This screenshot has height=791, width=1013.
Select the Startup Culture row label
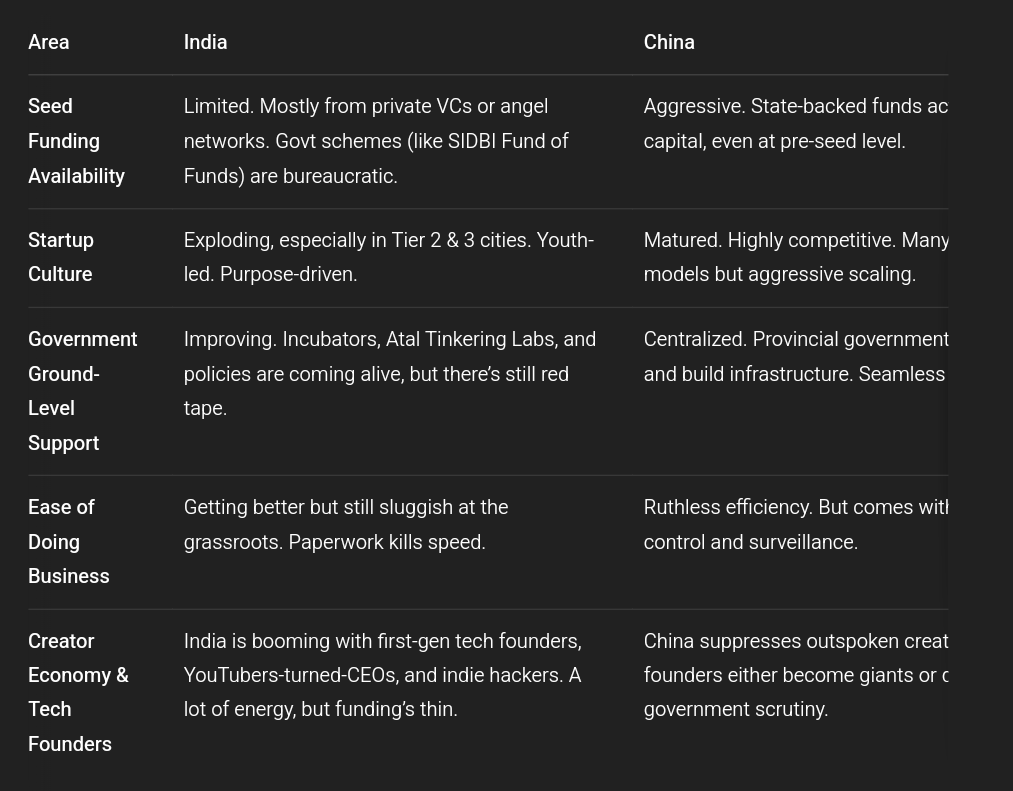pos(60,257)
